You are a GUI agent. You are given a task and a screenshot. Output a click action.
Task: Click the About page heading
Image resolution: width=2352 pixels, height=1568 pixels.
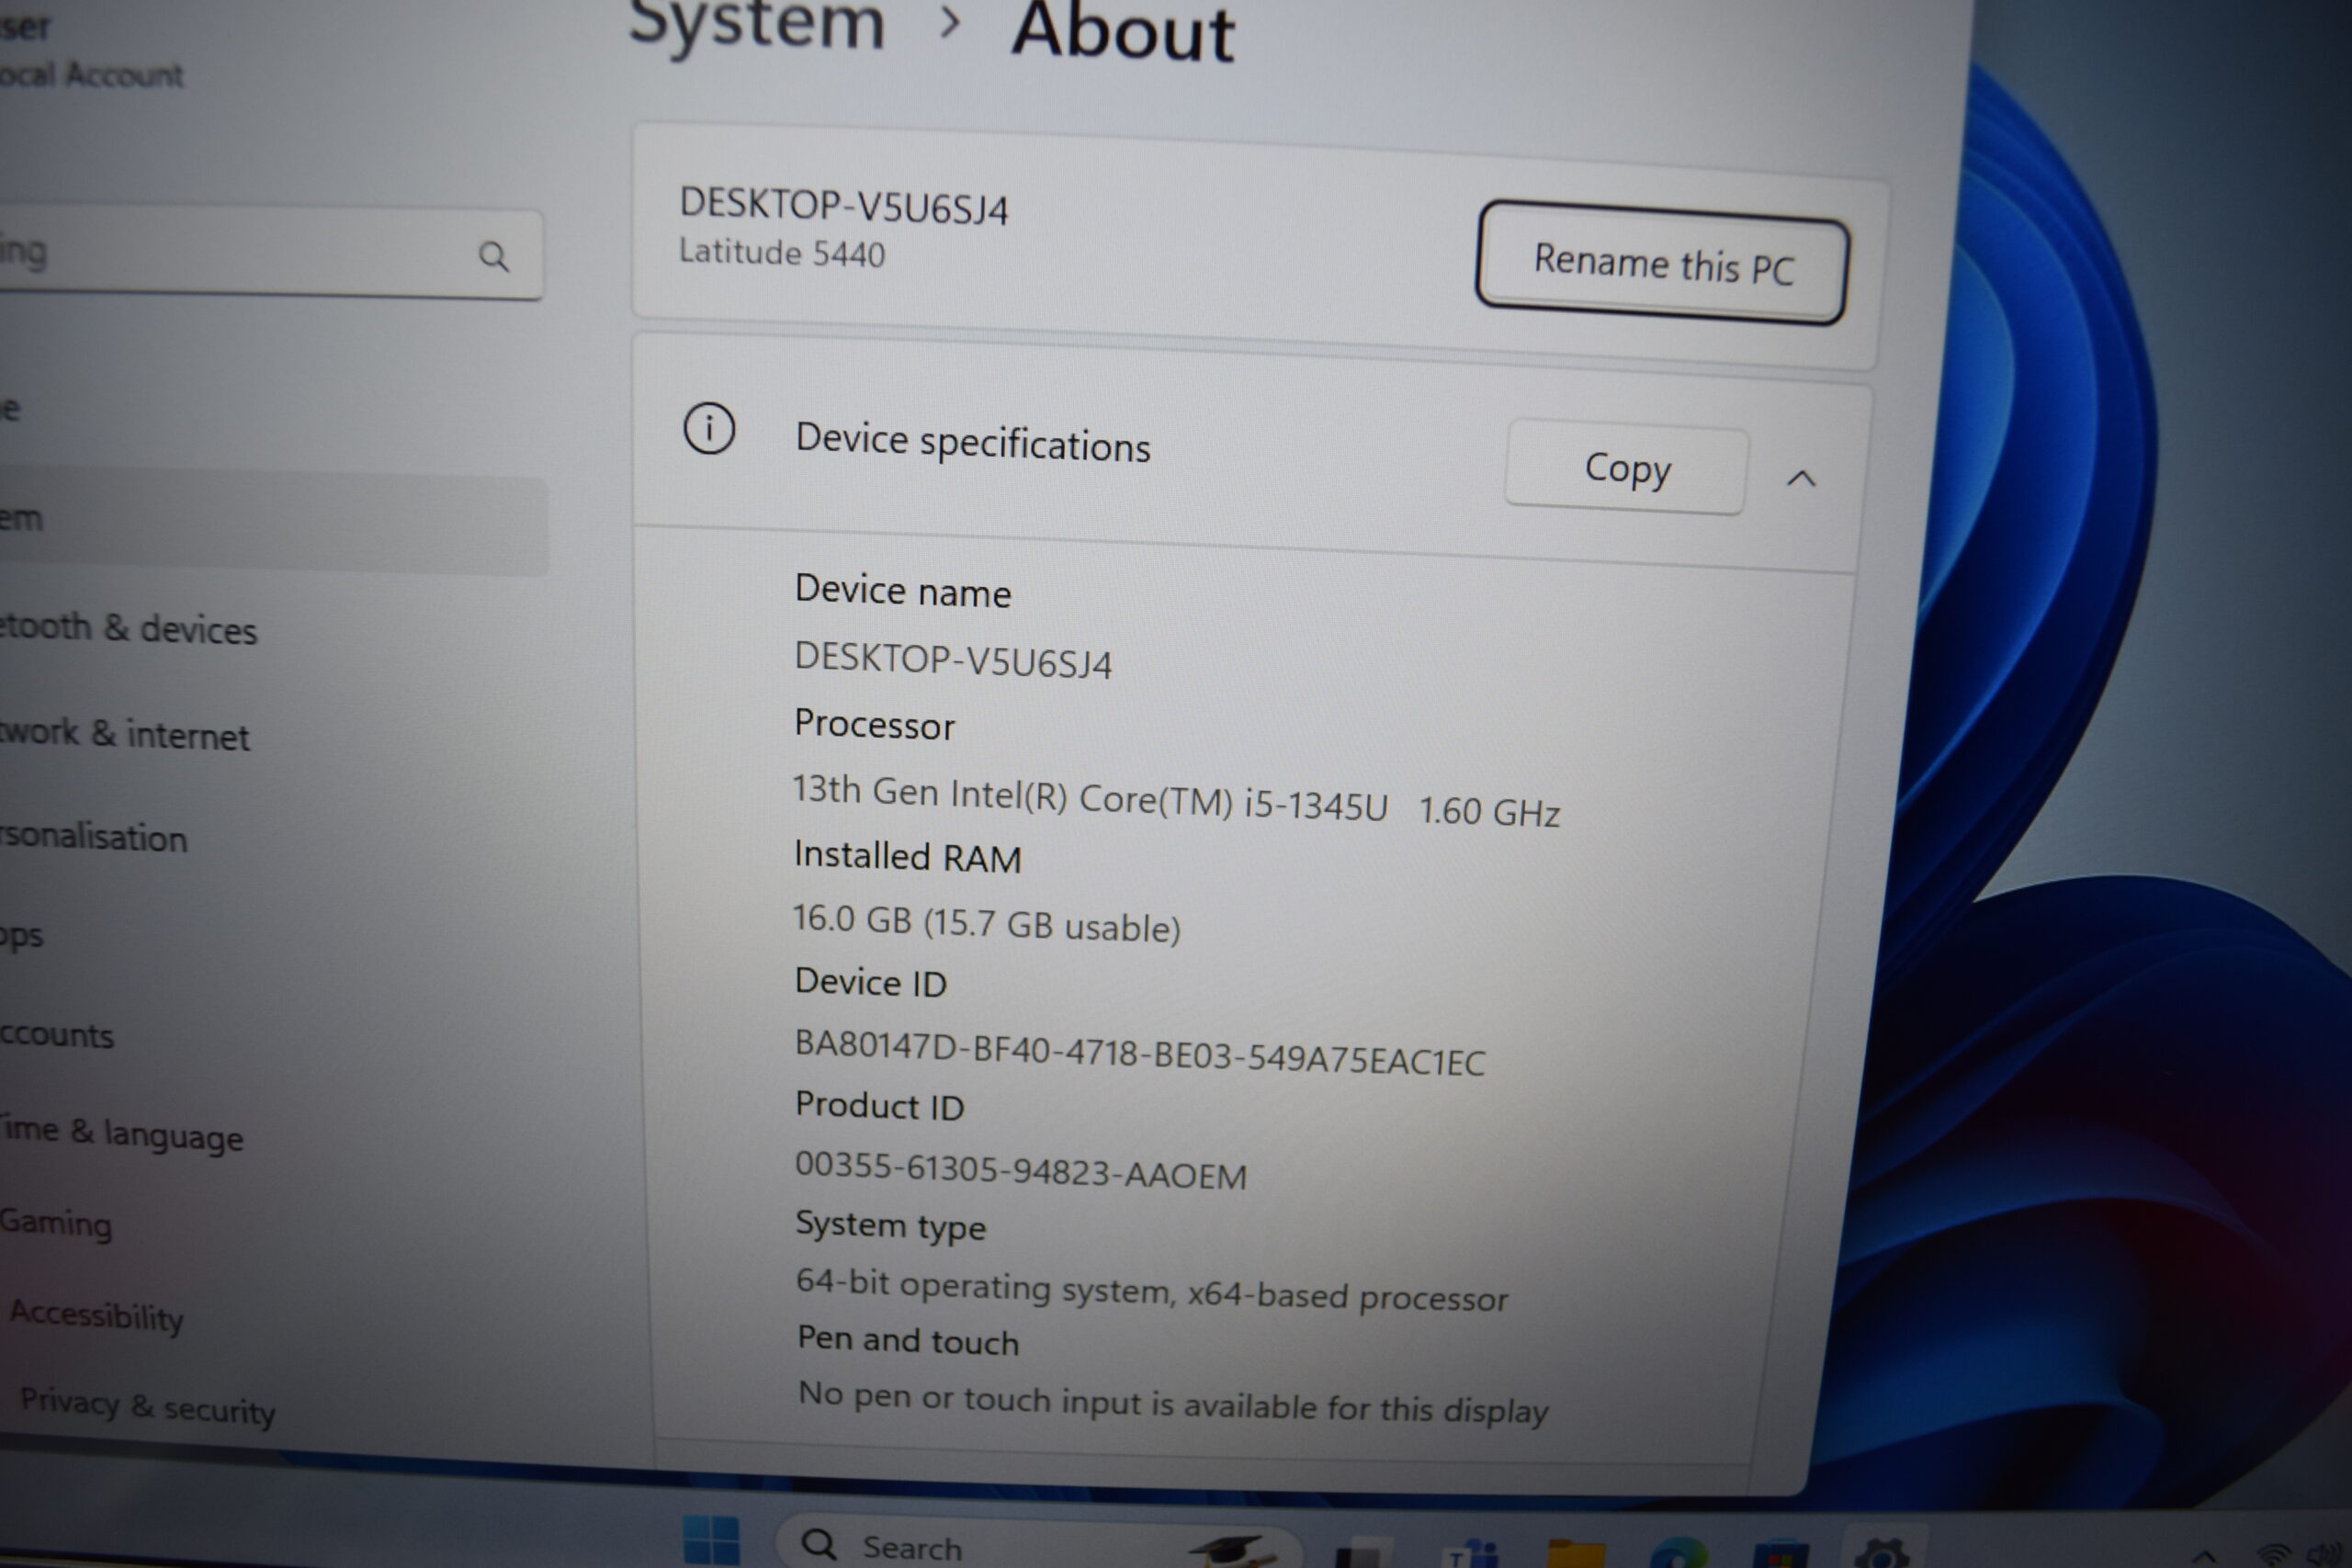(1123, 32)
